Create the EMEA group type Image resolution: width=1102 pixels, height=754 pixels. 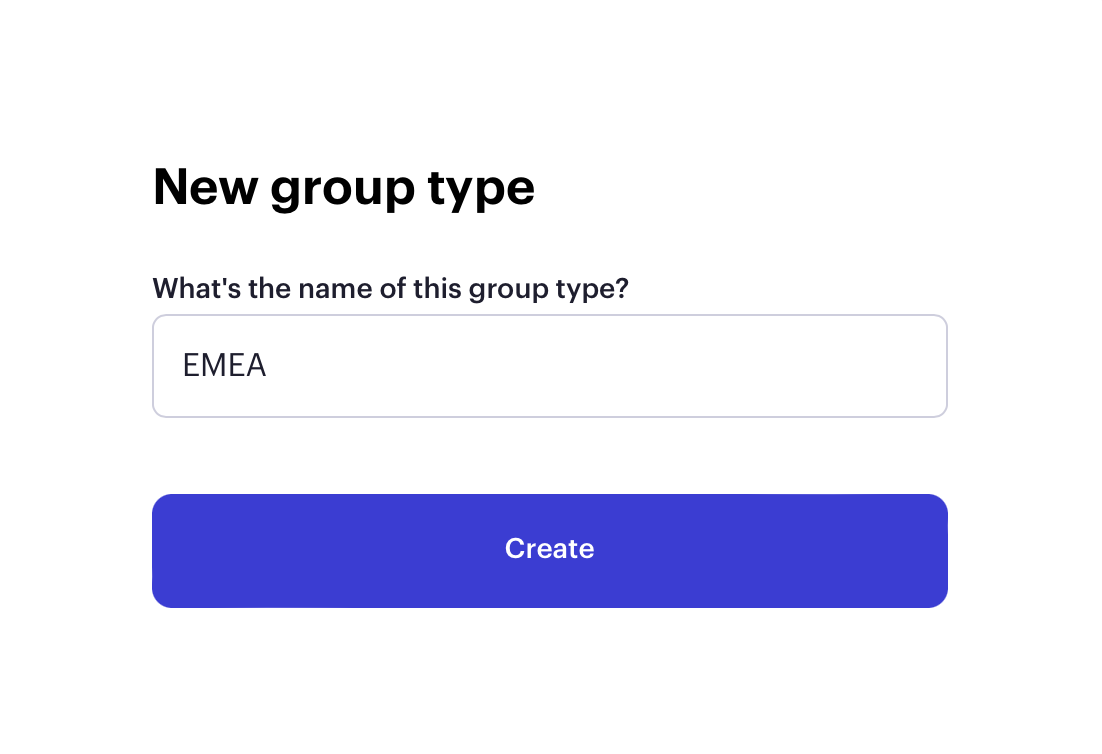pyautogui.click(x=550, y=551)
